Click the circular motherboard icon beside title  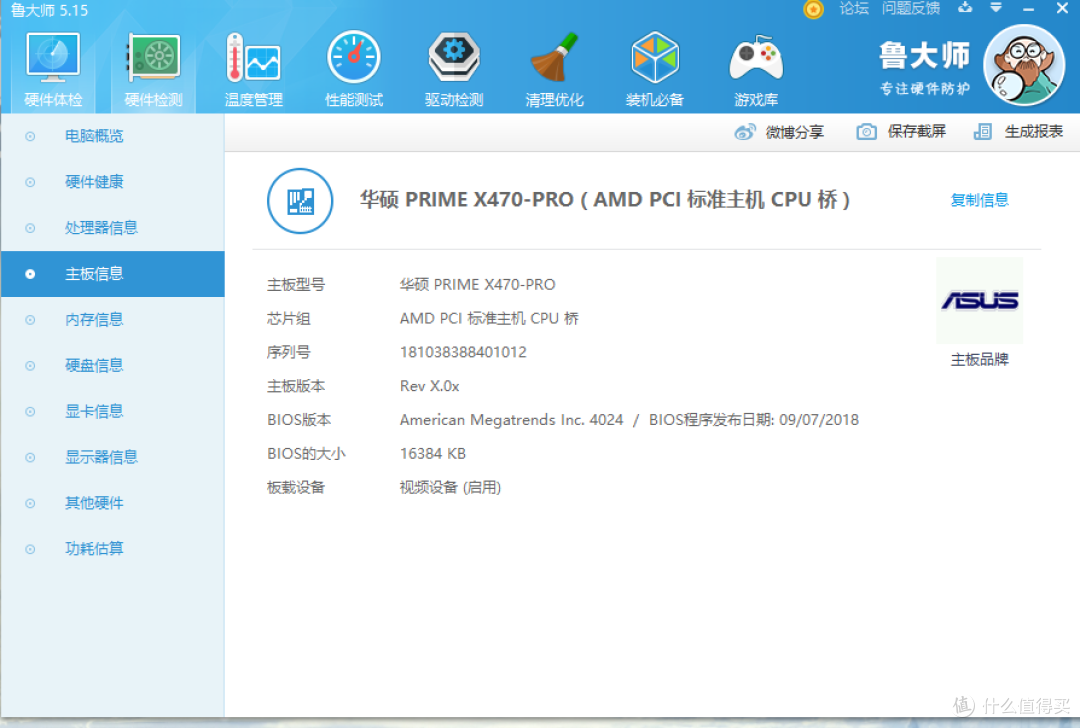click(x=300, y=200)
